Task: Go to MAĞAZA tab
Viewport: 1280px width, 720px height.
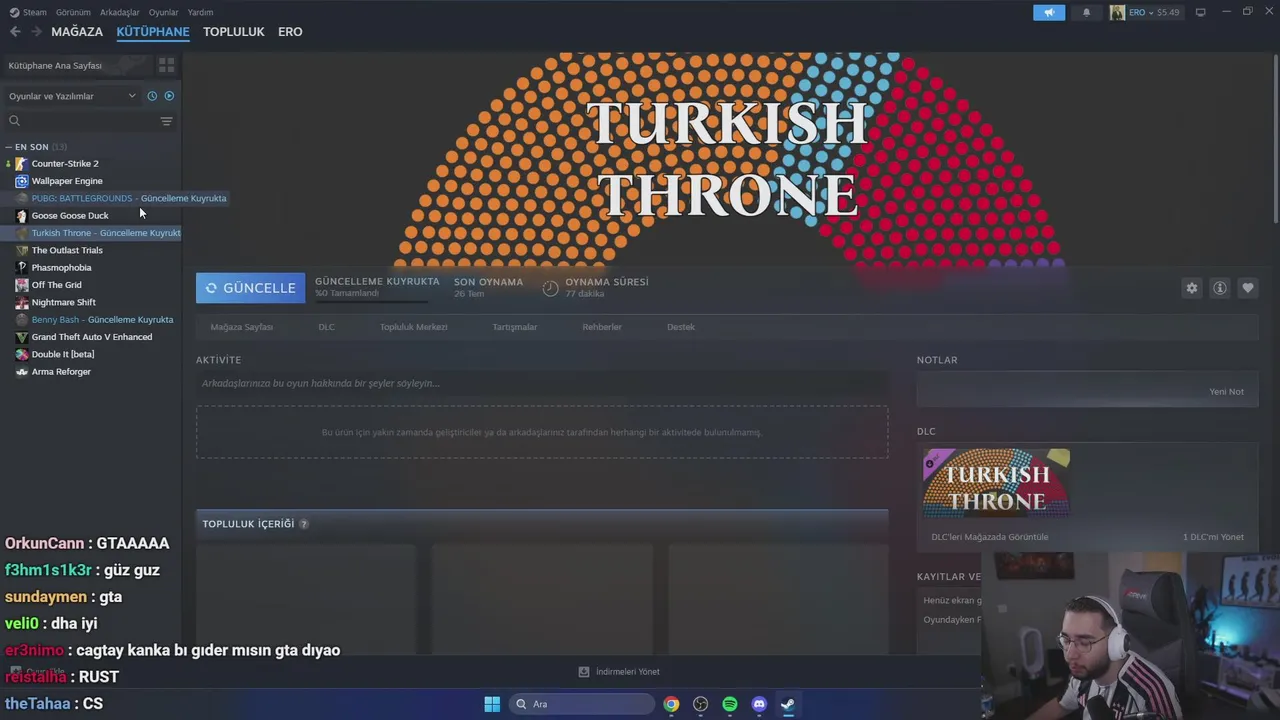Action: click(x=77, y=32)
